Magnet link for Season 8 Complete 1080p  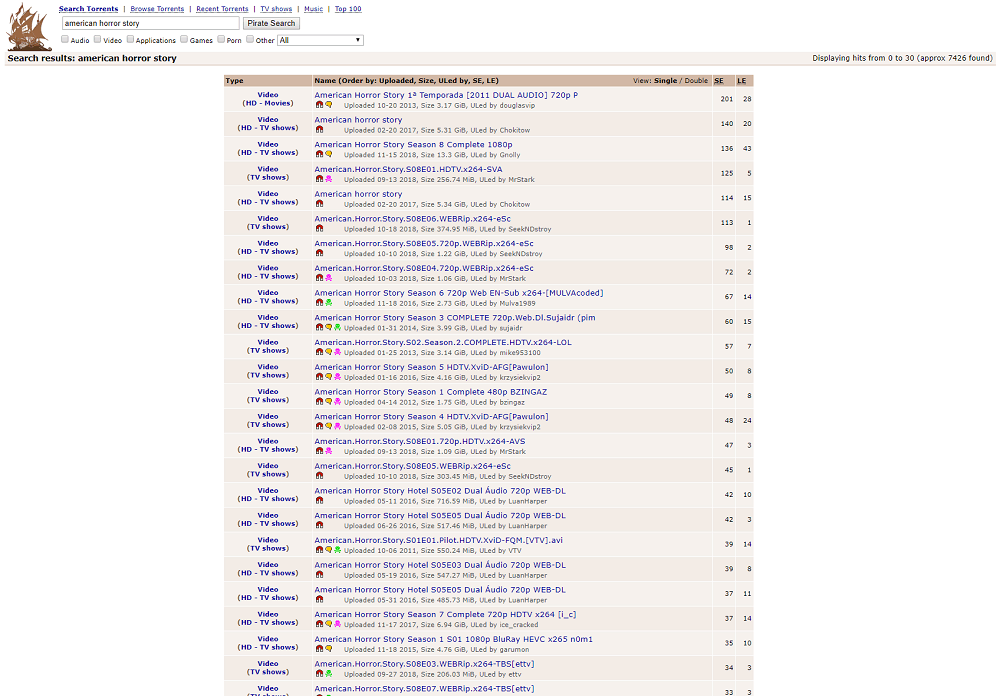pyautogui.click(x=320, y=154)
